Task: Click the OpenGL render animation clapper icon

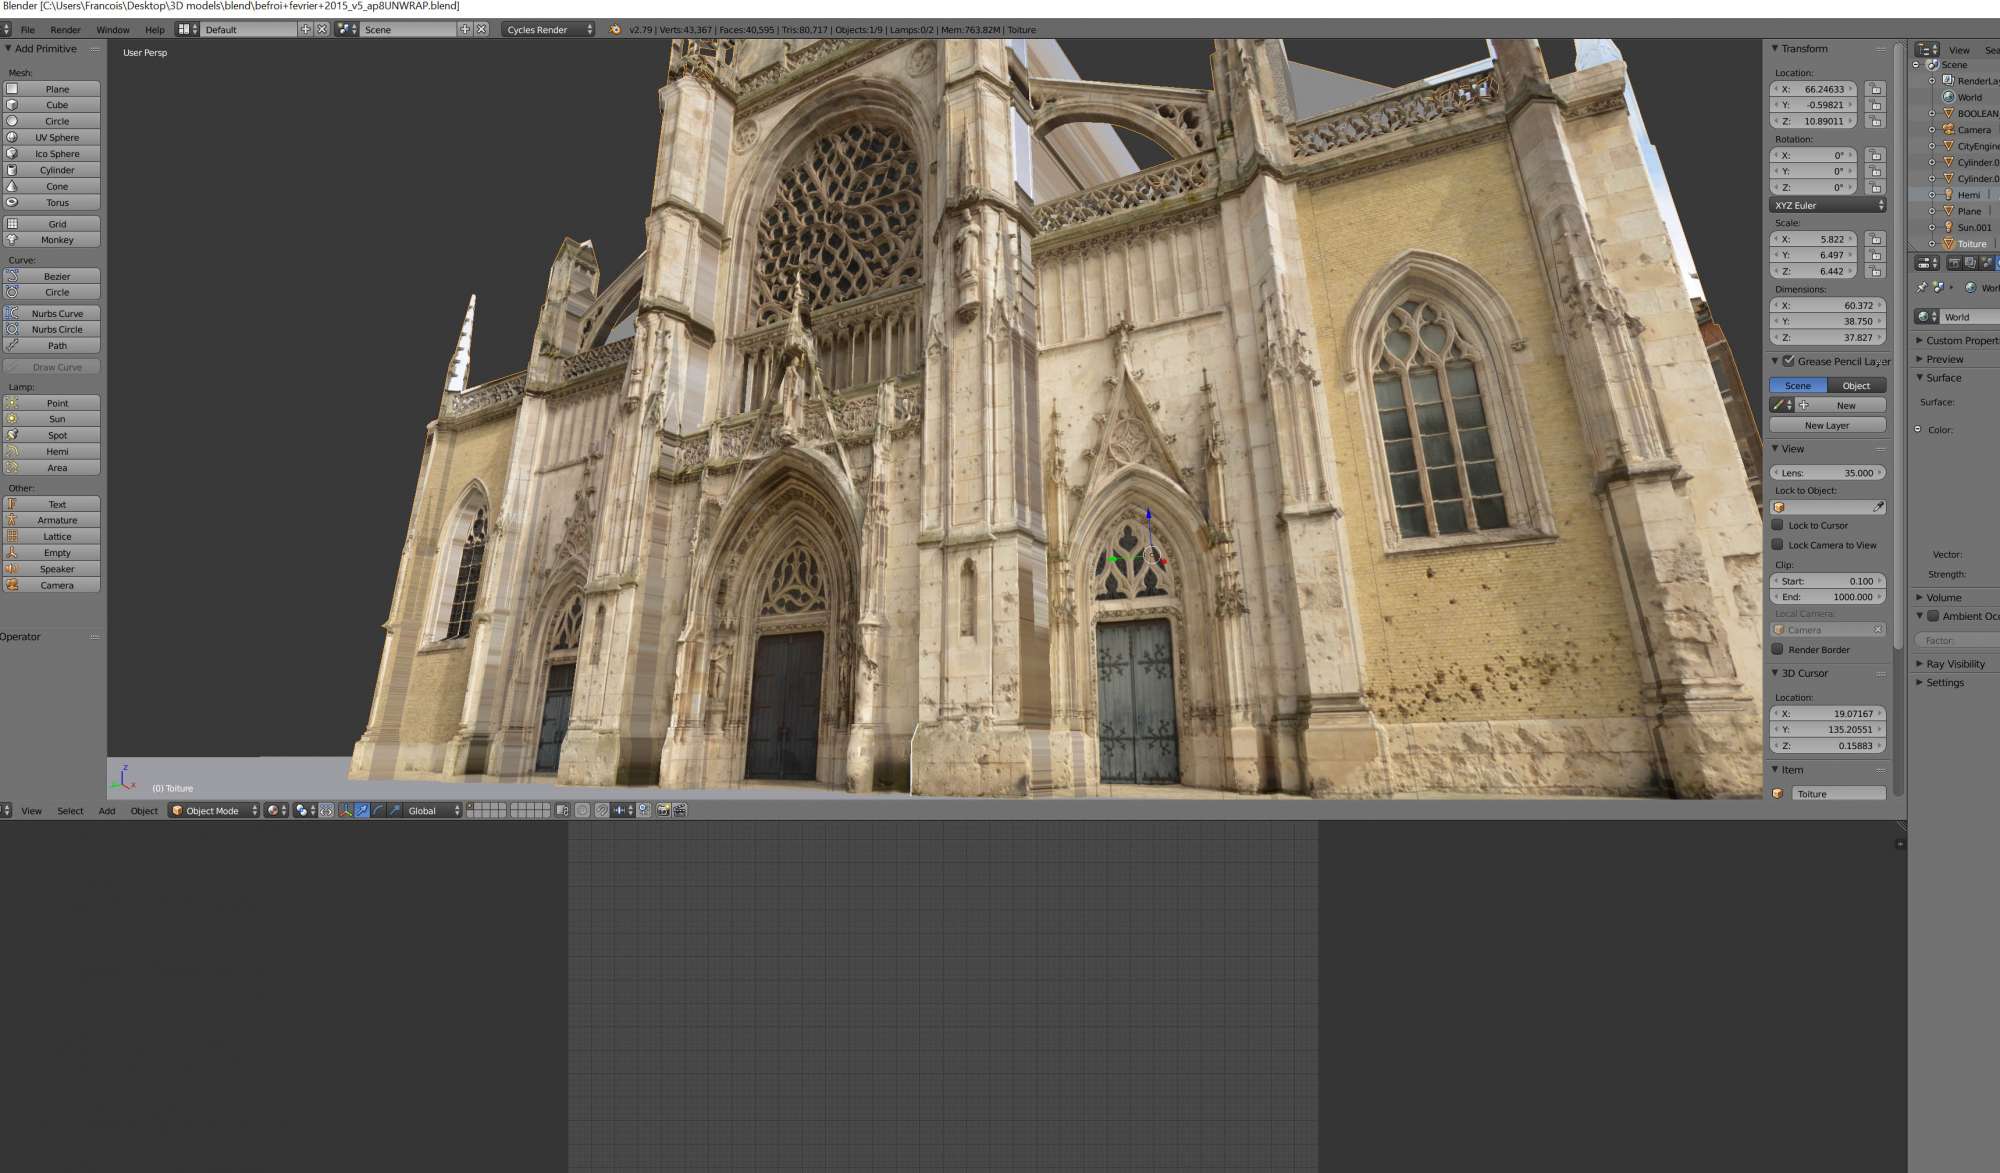Action: click(x=680, y=810)
